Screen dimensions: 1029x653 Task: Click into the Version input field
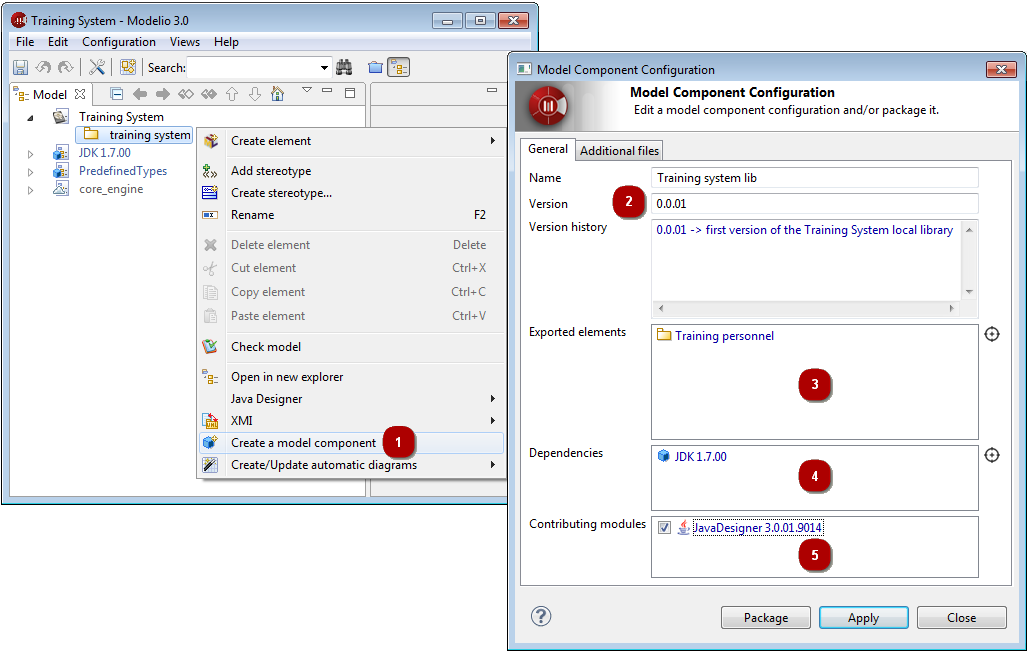click(x=813, y=204)
